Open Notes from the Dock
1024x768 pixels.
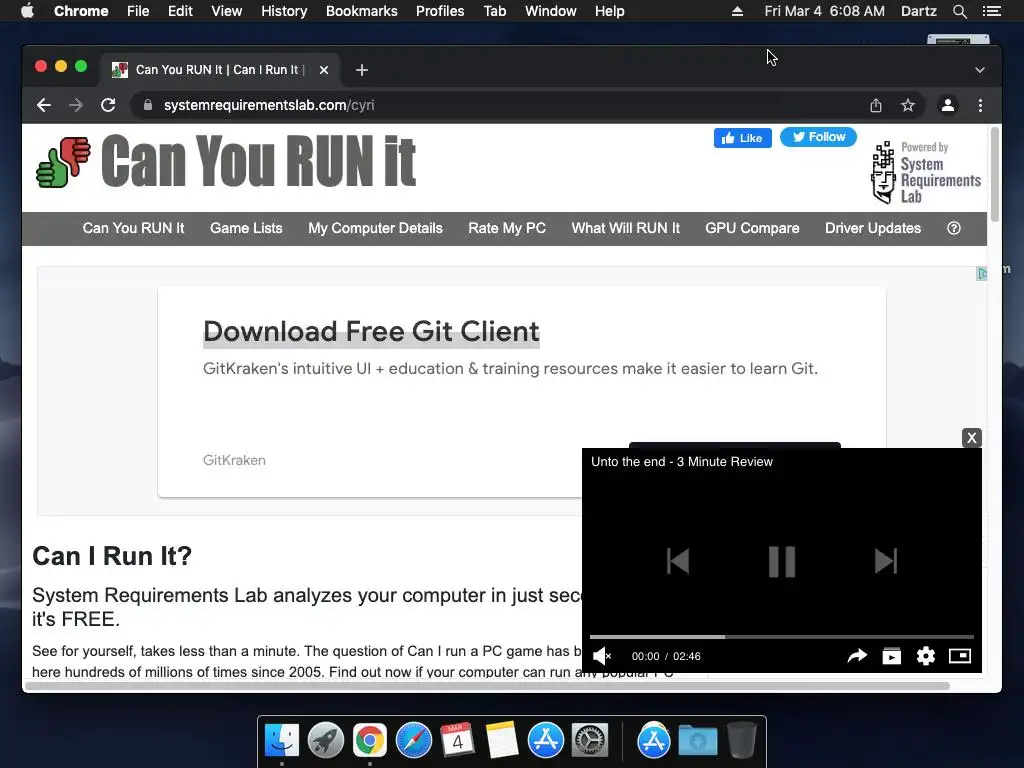(502, 741)
